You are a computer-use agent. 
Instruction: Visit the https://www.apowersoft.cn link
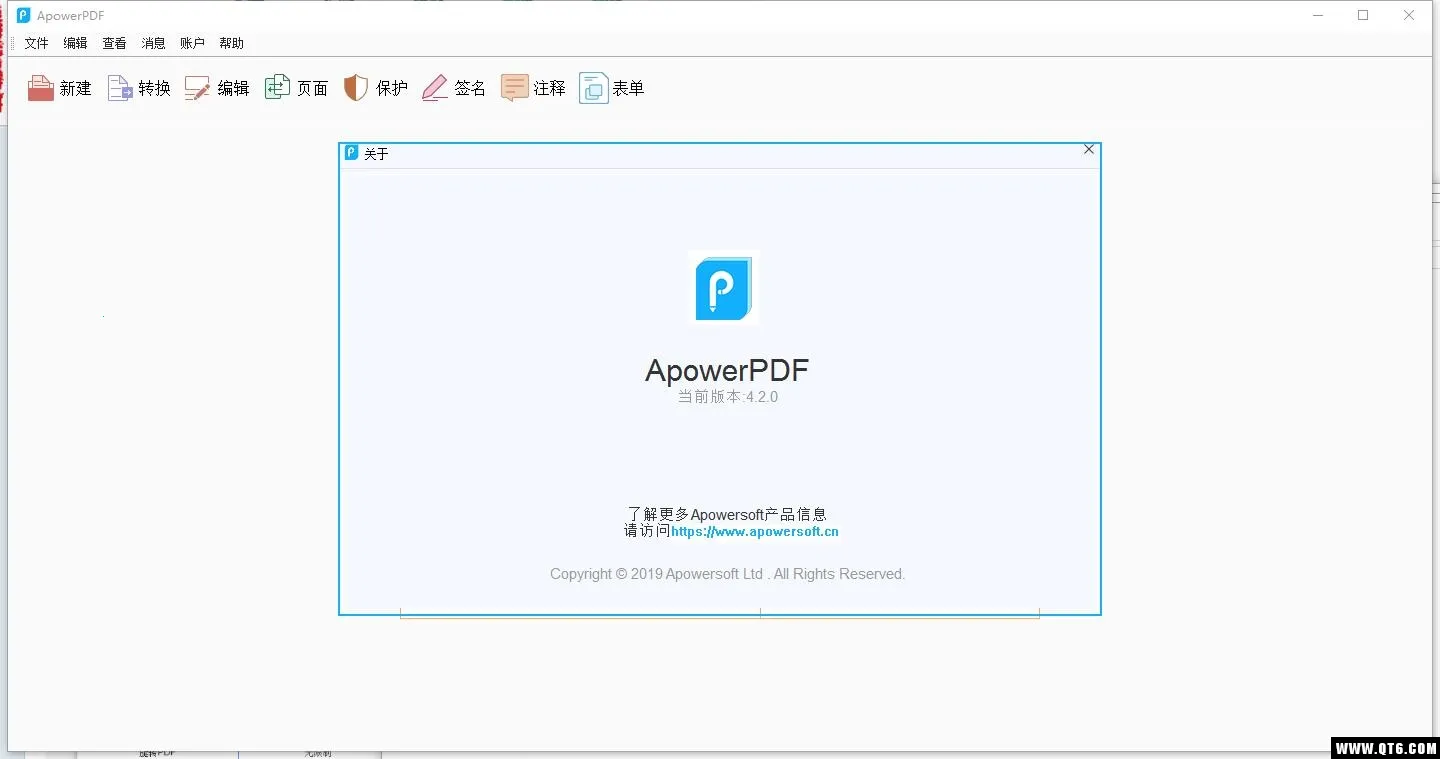(755, 532)
